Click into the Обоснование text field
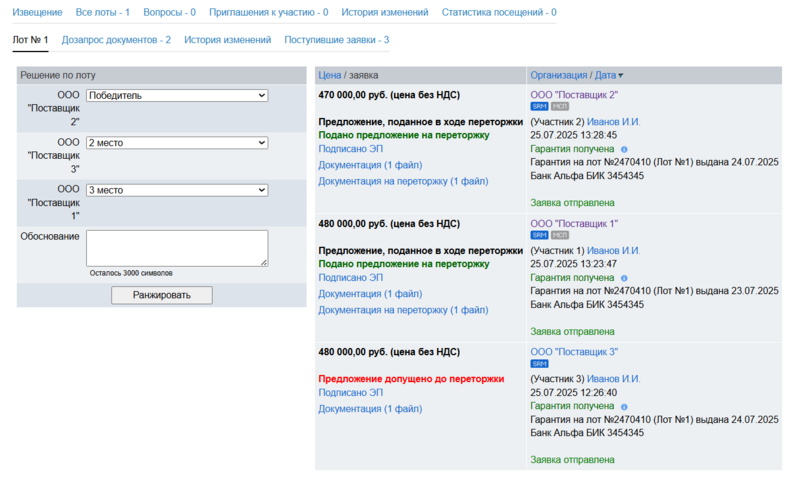This screenshot has height=484, width=800. click(177, 247)
